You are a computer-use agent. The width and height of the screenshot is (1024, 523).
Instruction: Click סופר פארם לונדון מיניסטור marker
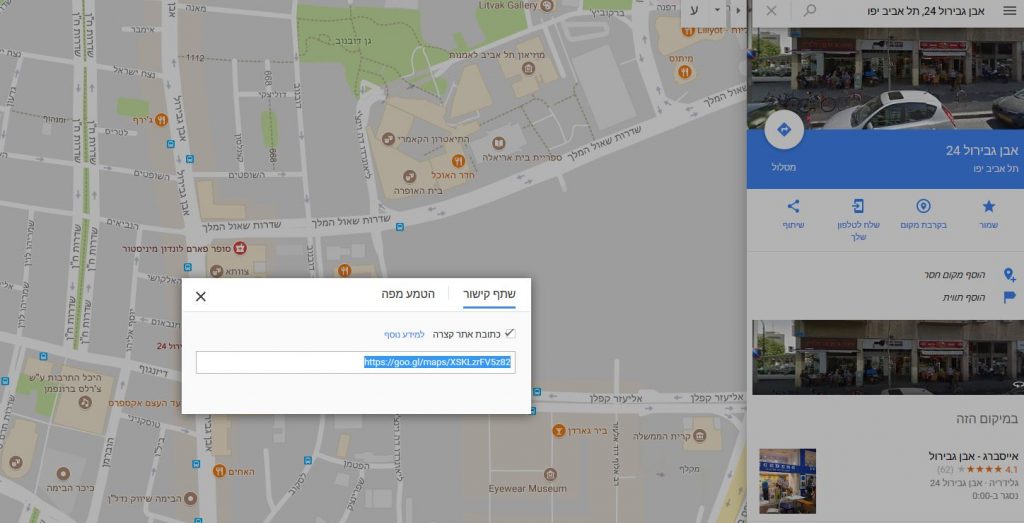(240, 248)
